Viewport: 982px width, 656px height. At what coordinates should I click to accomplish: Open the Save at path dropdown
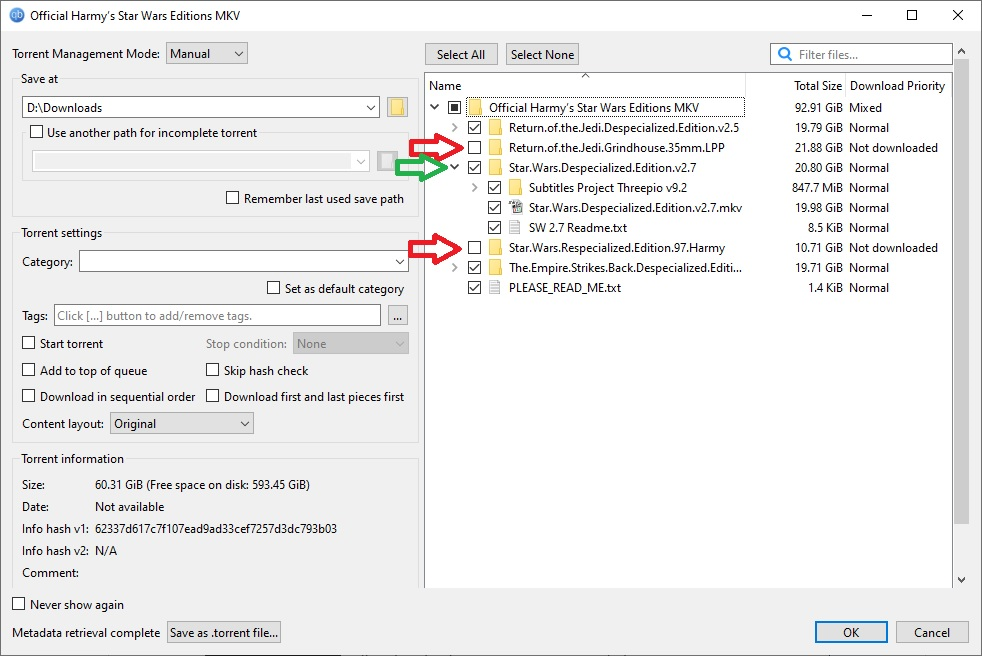tap(371, 107)
